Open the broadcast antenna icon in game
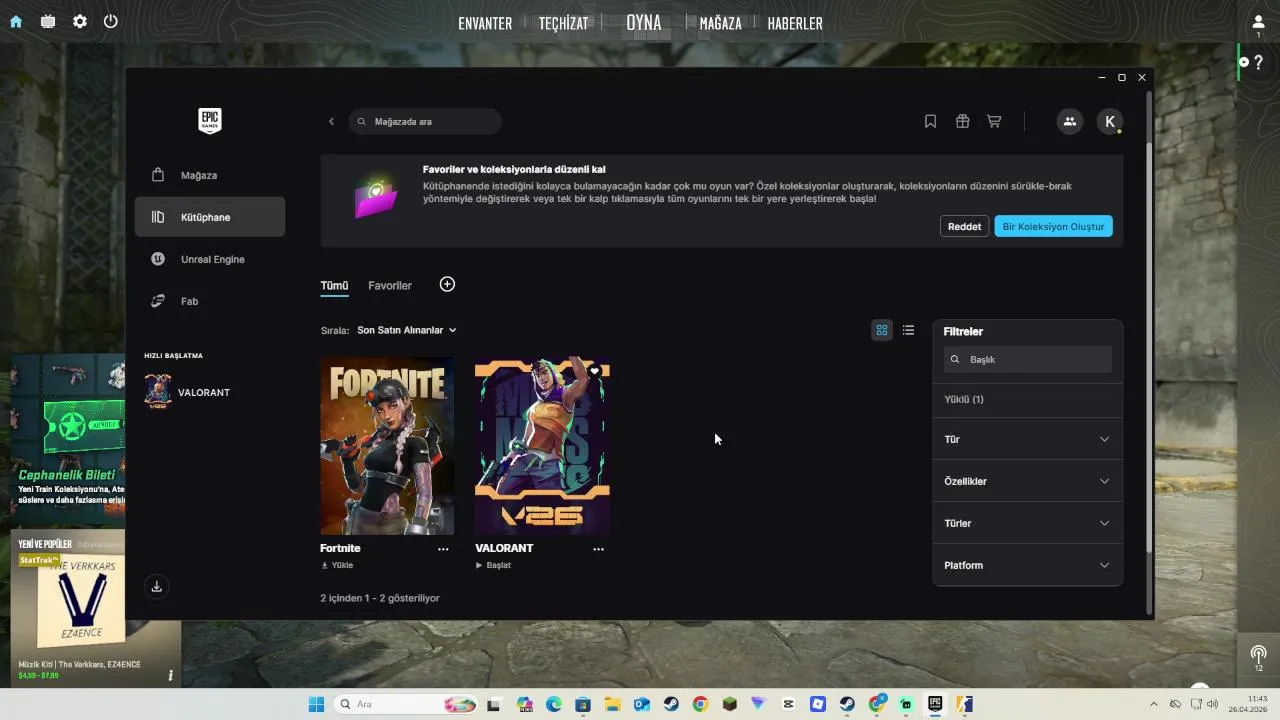1280x720 pixels. [x=1258, y=654]
